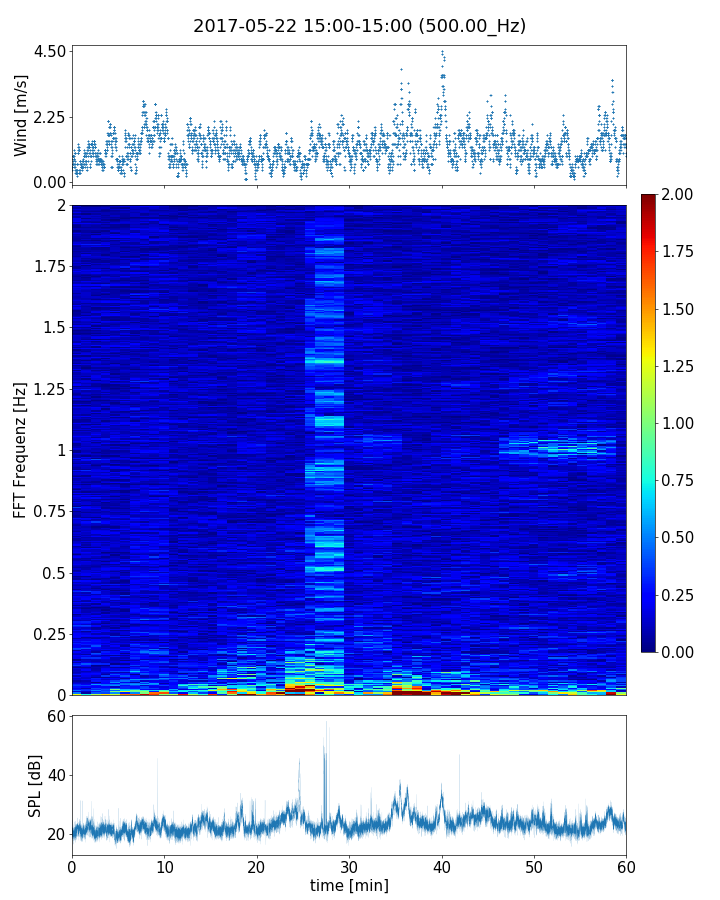
Task: Click the 40 tick on the SPL axis
Action: pos(54,775)
